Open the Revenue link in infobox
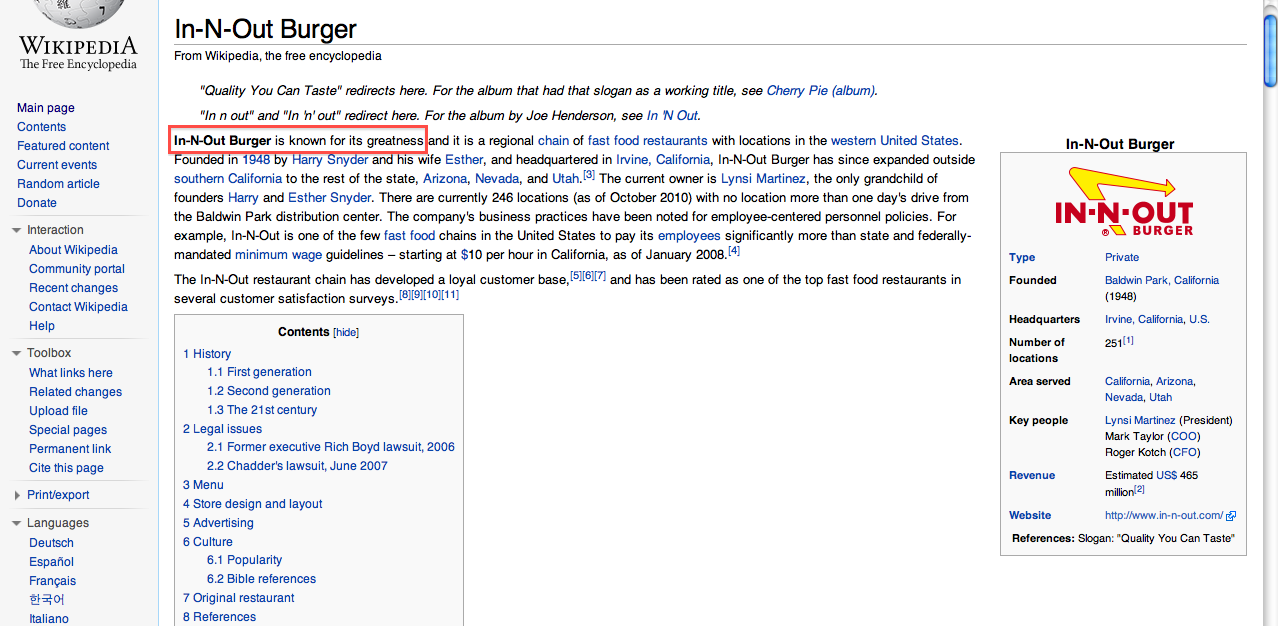Image resolution: width=1278 pixels, height=626 pixels. [x=1032, y=476]
